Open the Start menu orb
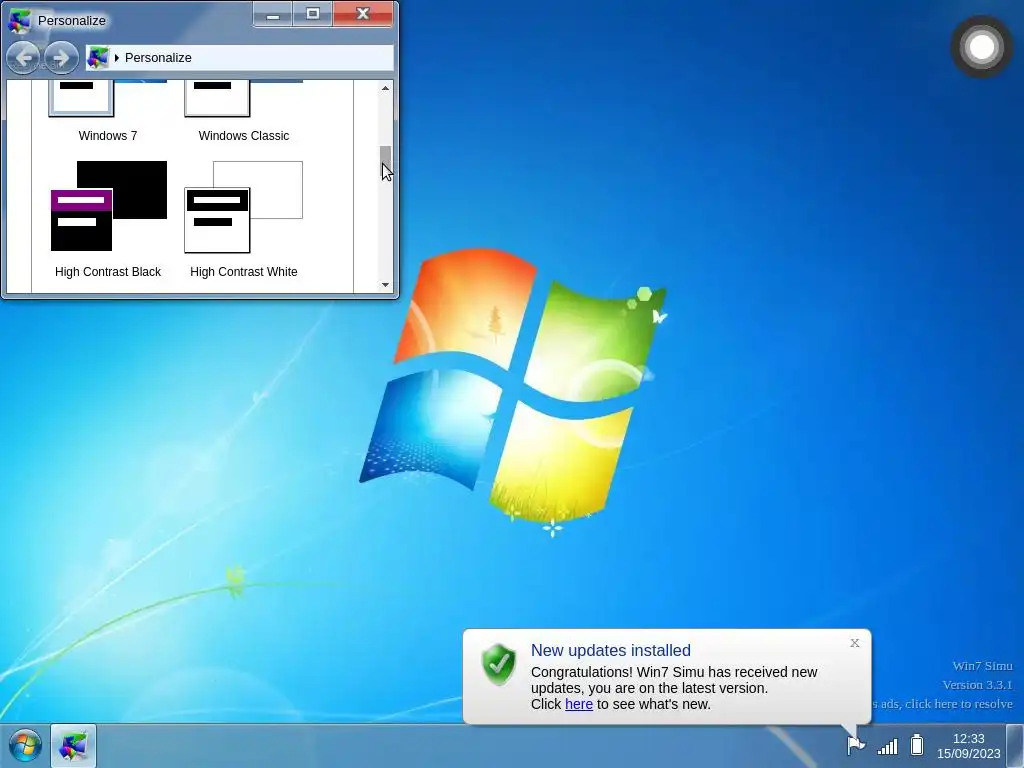Viewport: 1024px width, 768px height. [25, 746]
